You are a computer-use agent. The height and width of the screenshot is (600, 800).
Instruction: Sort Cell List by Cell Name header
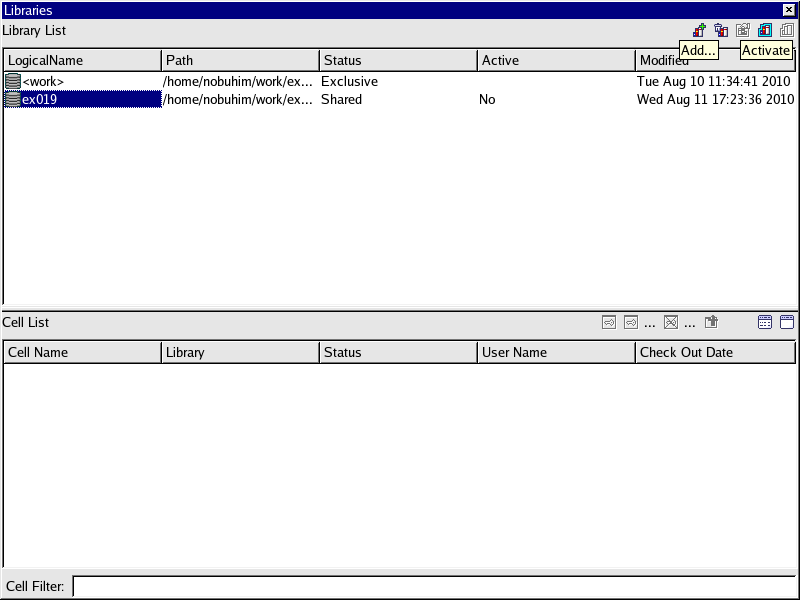pyautogui.click(x=82, y=352)
